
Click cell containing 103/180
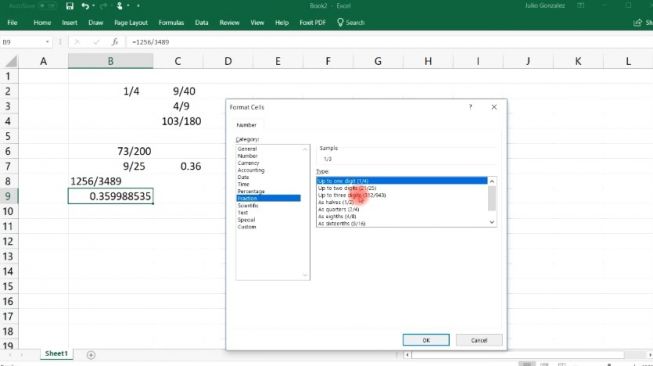(x=178, y=121)
